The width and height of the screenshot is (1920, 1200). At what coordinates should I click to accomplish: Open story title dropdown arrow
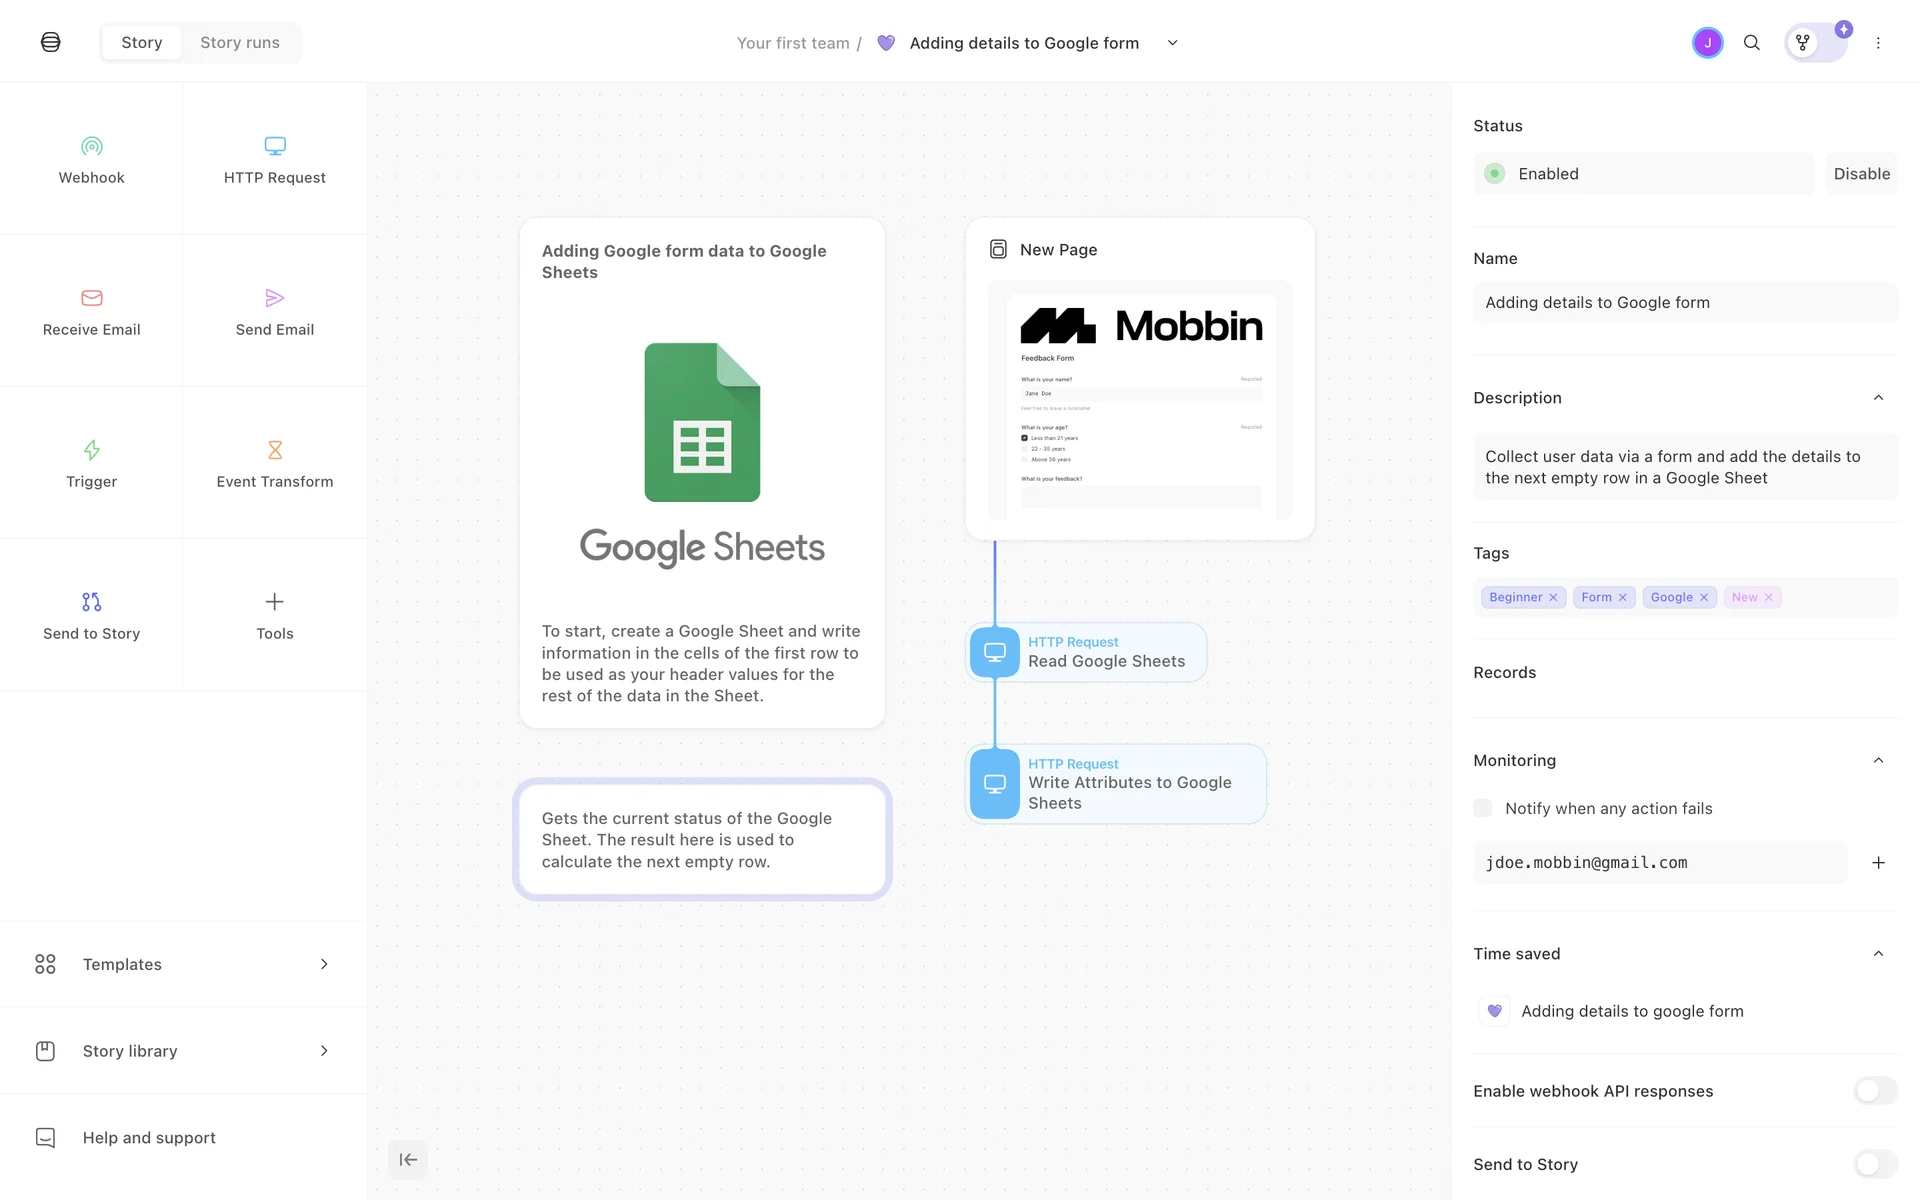(x=1173, y=43)
